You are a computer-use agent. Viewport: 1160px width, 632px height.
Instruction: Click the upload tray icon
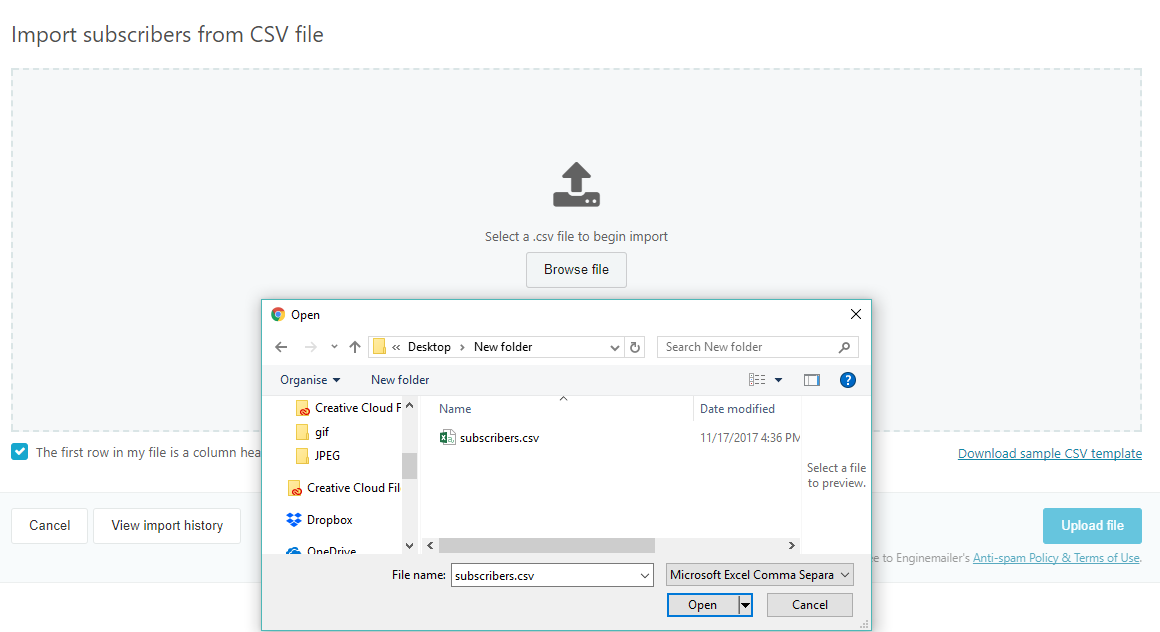click(x=576, y=184)
